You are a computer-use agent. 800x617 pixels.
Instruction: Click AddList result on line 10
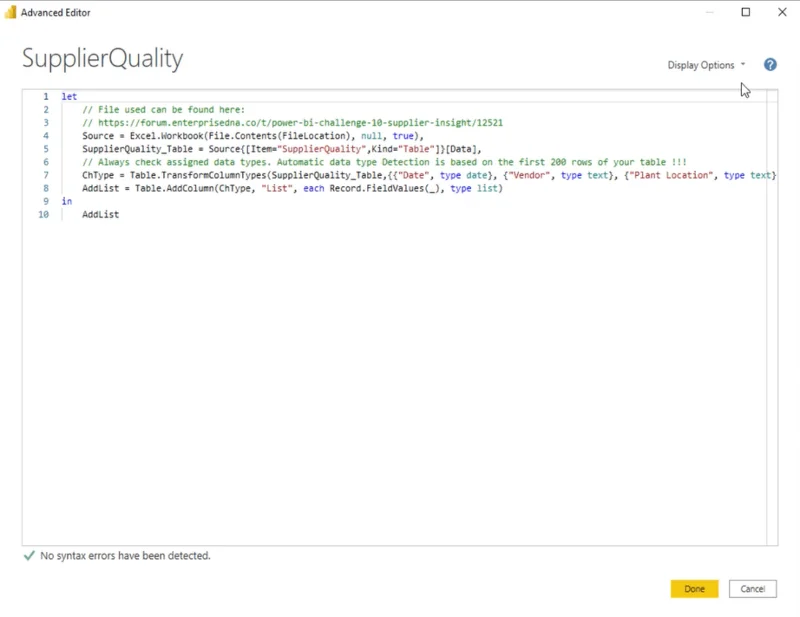(101, 214)
